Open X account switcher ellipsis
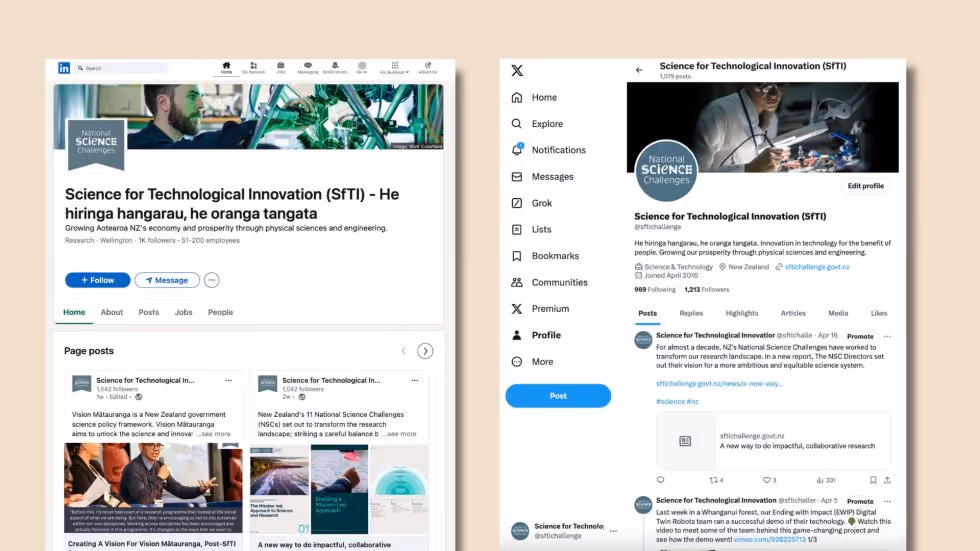 point(613,531)
